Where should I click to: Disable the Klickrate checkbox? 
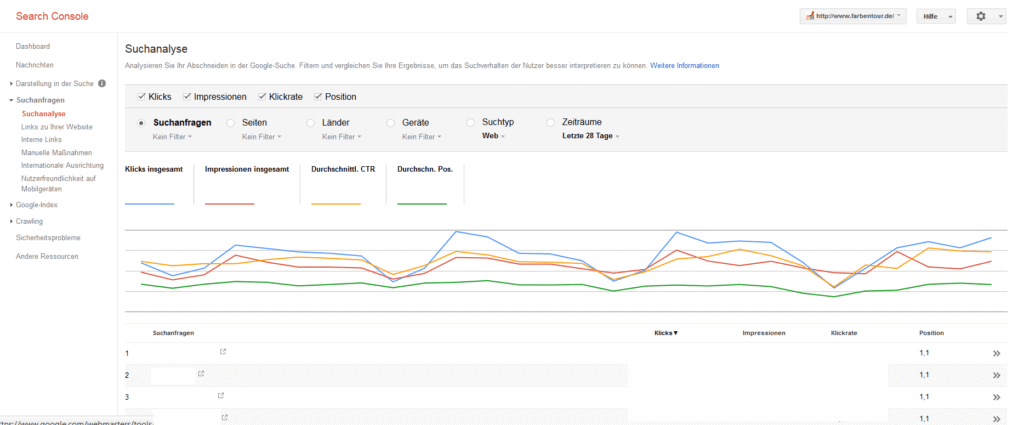coord(263,96)
